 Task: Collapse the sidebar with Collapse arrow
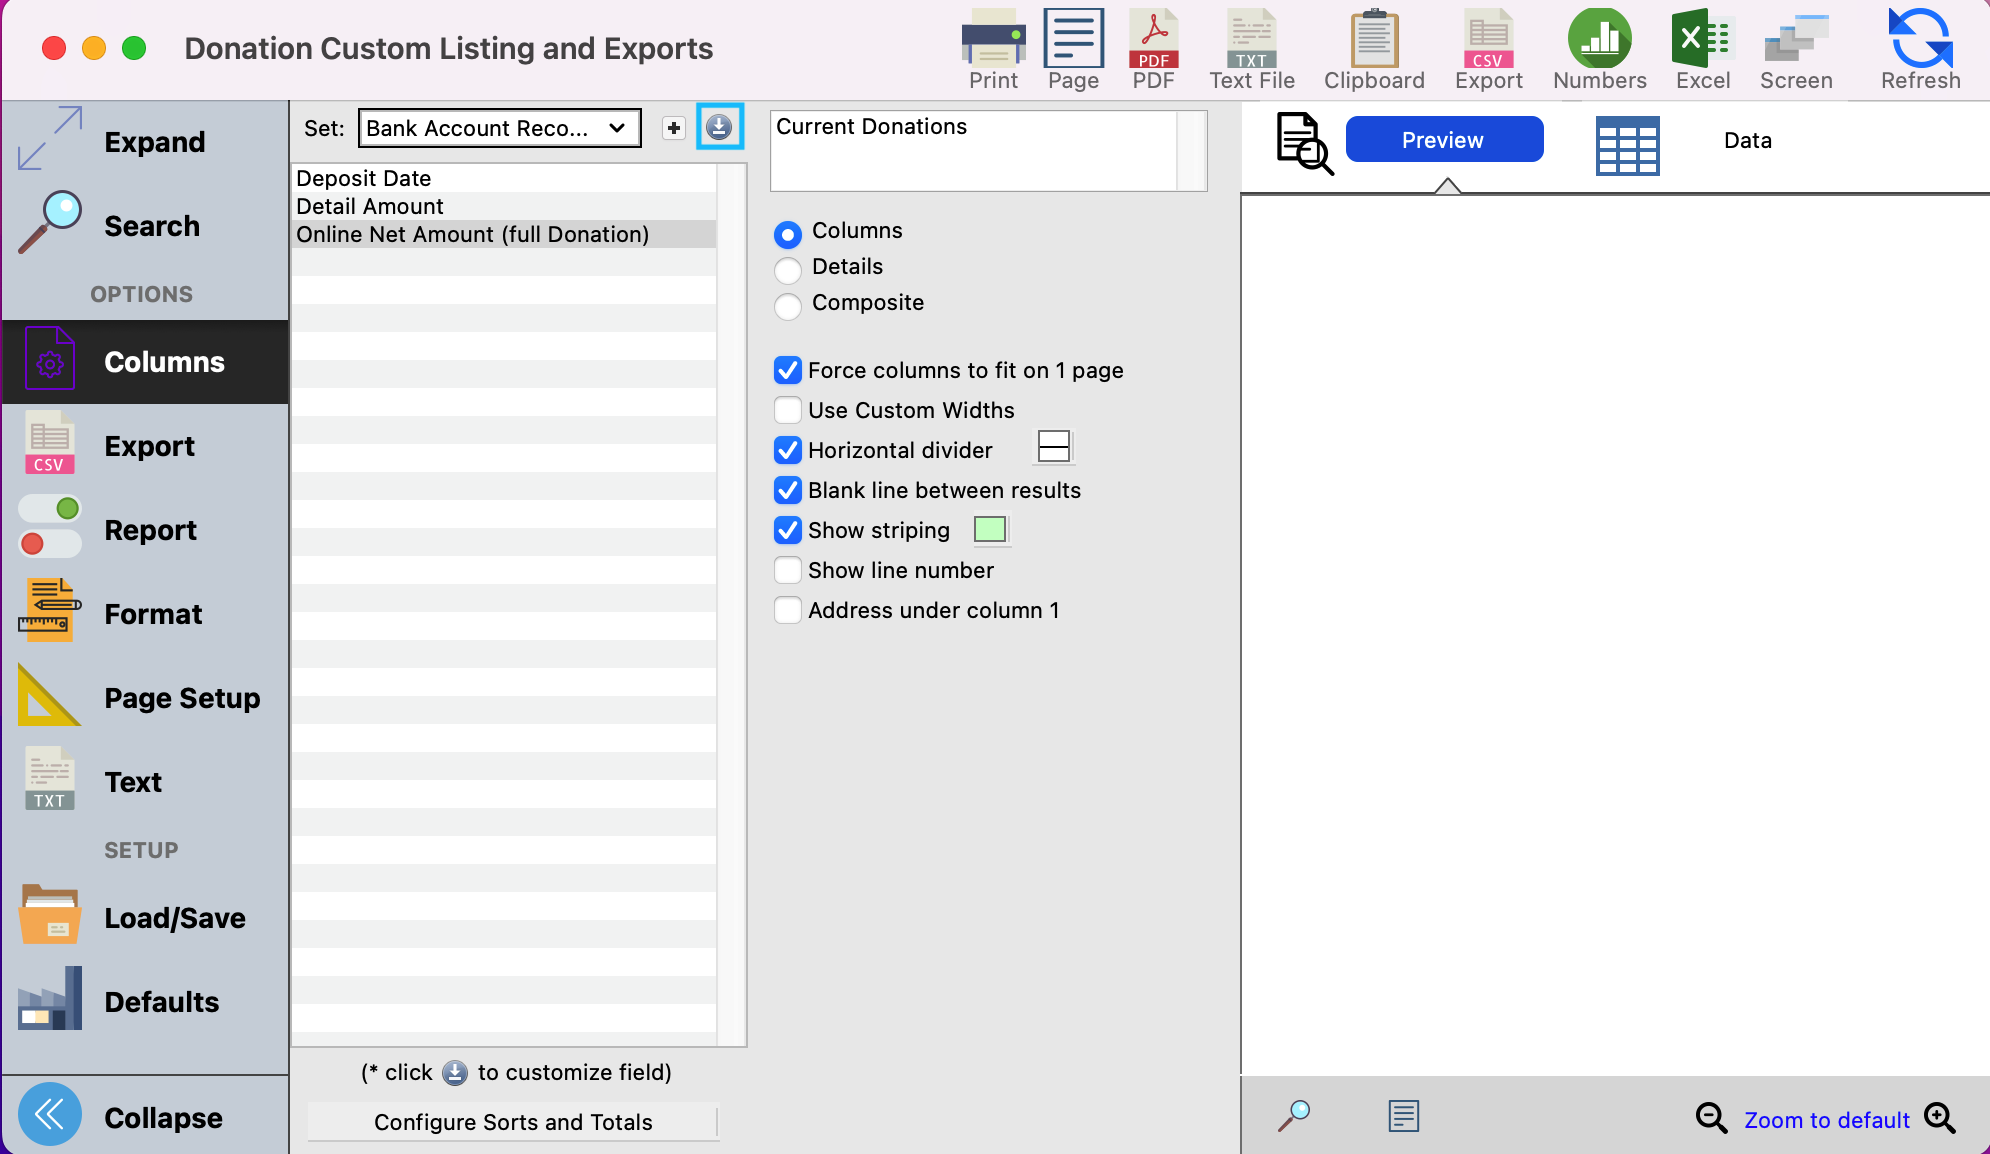pyautogui.click(x=50, y=1114)
